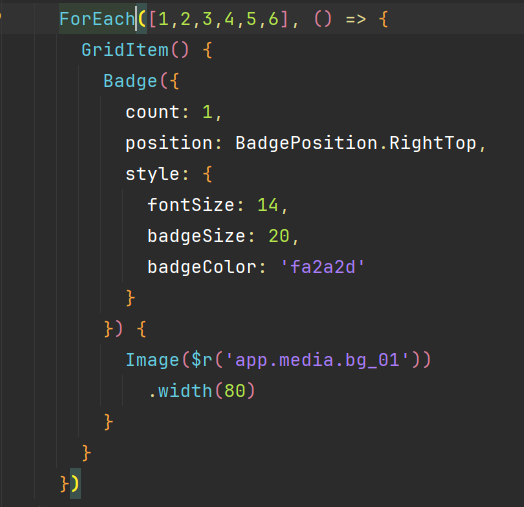Click the ForEach keyword
Viewport: 524px width, 507px height.
(x=97, y=19)
